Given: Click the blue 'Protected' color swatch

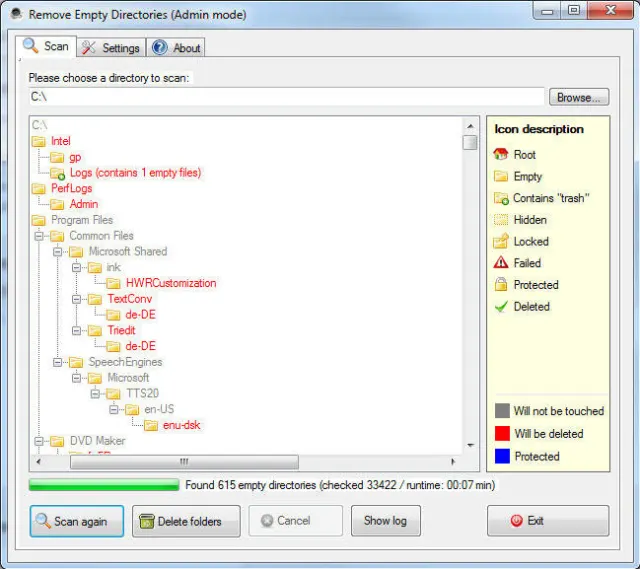Looking at the screenshot, I should [x=502, y=456].
